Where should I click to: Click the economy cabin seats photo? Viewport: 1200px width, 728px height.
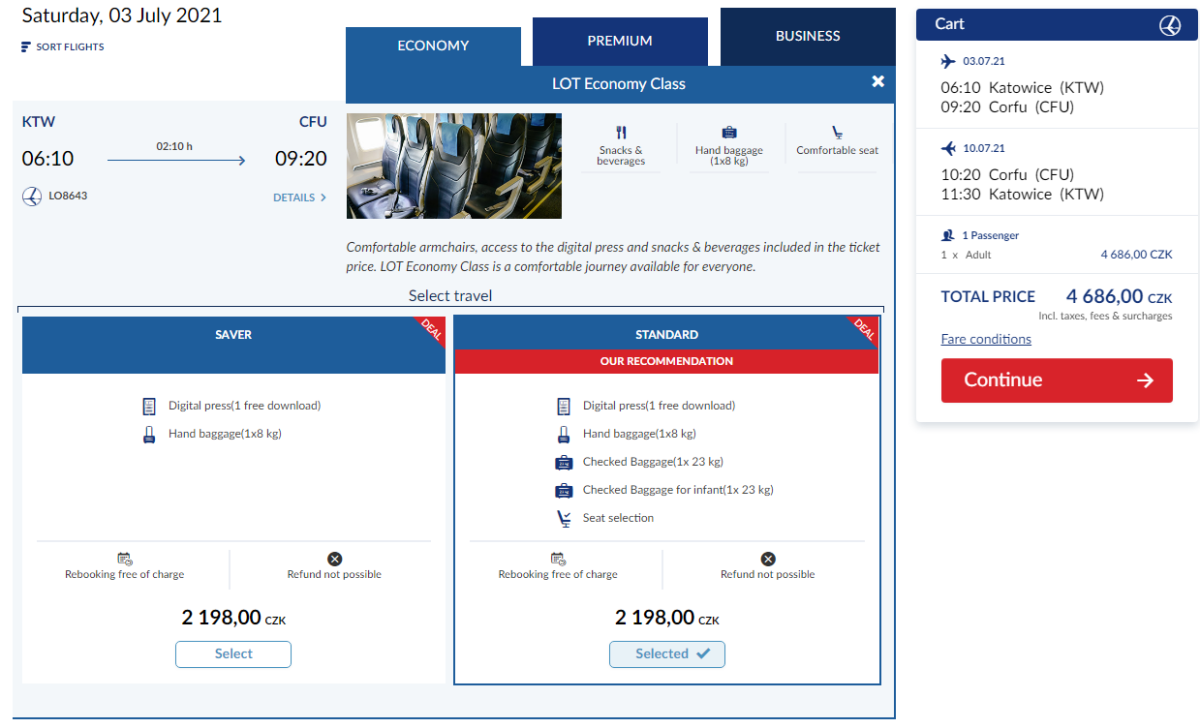(x=454, y=166)
